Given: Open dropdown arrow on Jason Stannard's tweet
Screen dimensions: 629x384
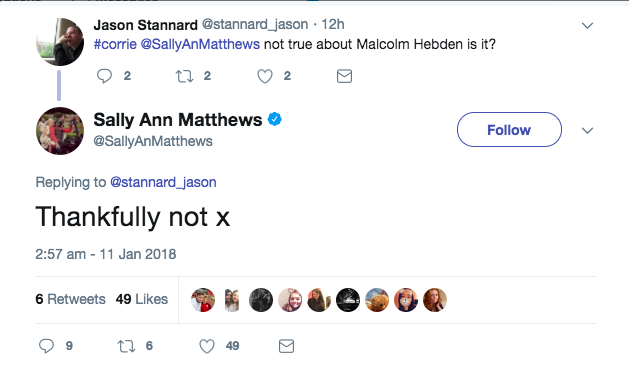Looking at the screenshot, I should pos(587,26).
